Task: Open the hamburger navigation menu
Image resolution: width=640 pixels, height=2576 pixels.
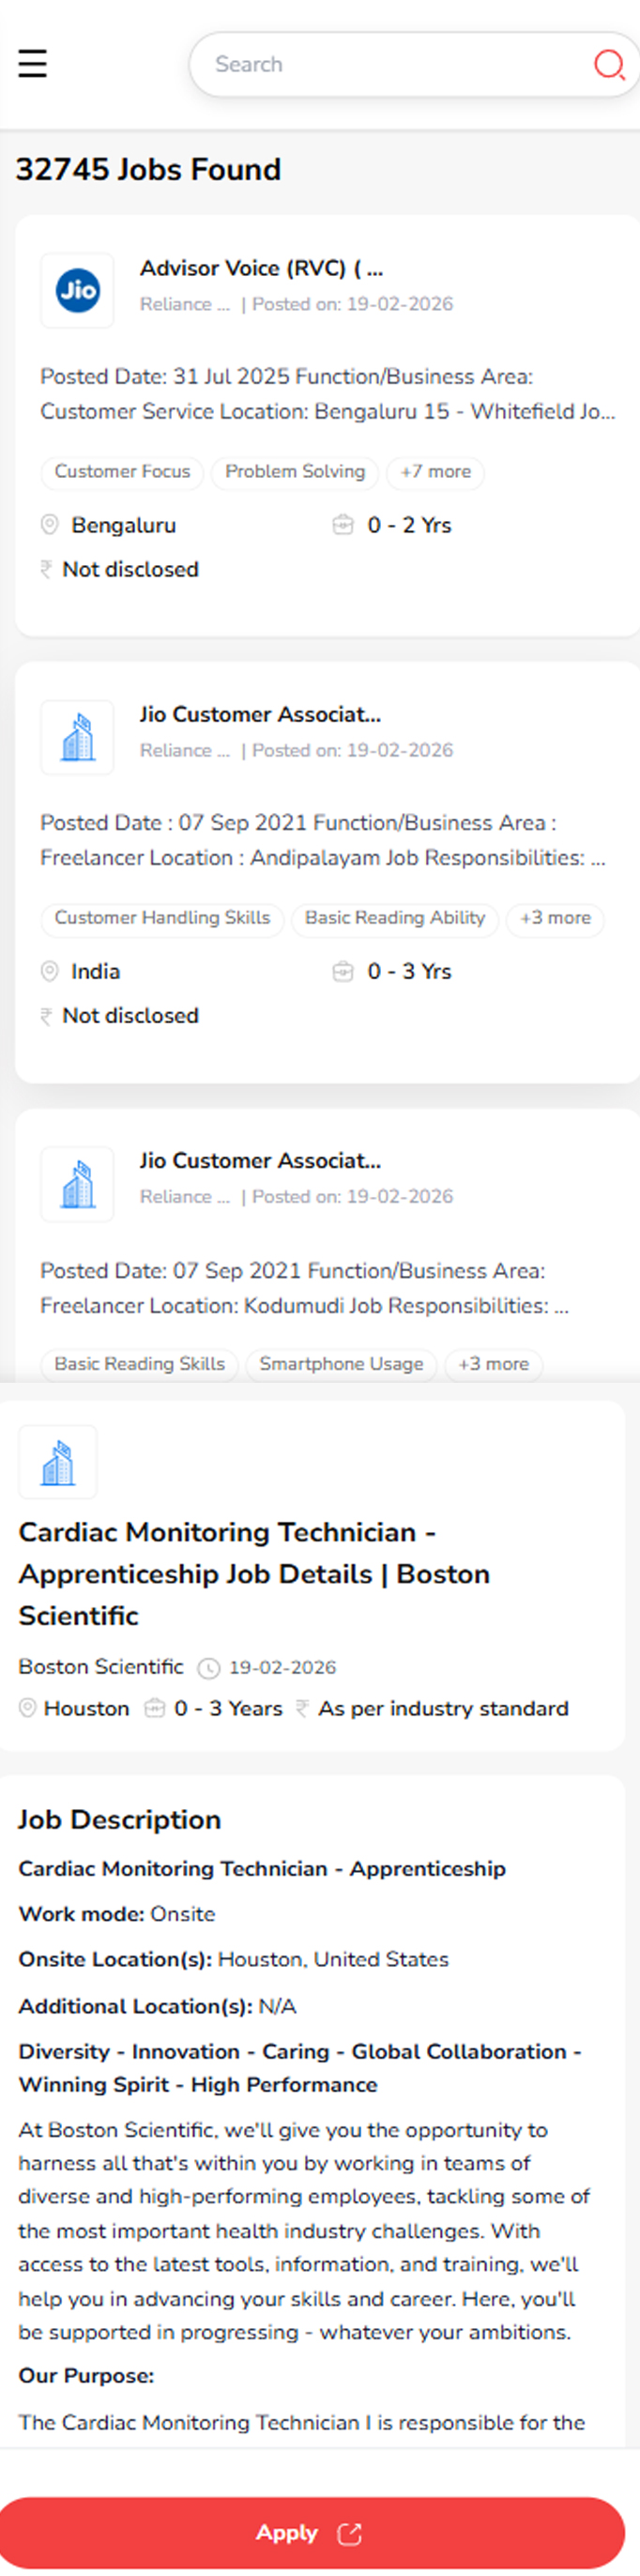Action: (x=32, y=63)
